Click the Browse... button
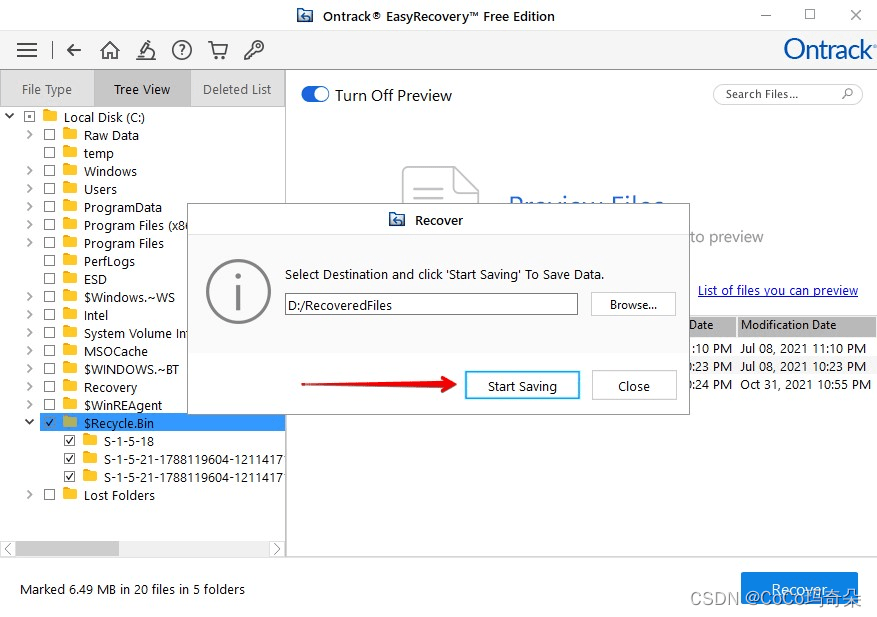 click(x=633, y=305)
